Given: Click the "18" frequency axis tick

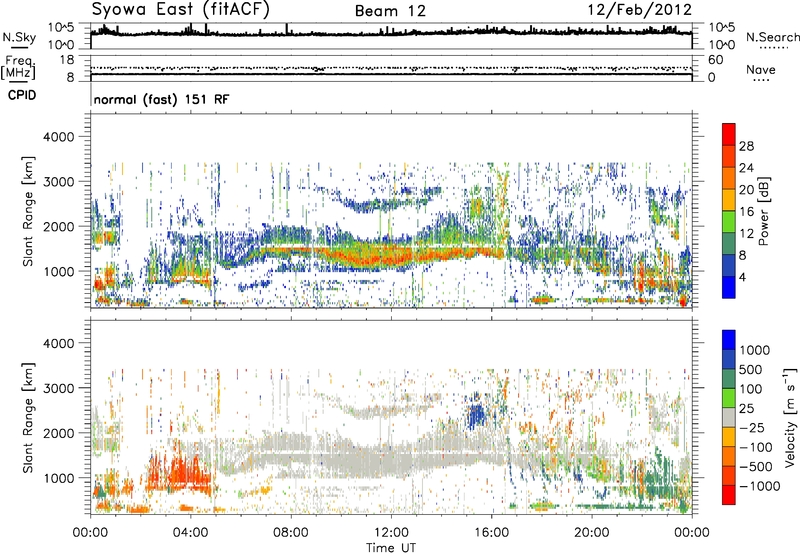Looking at the screenshot, I should coord(67,60).
